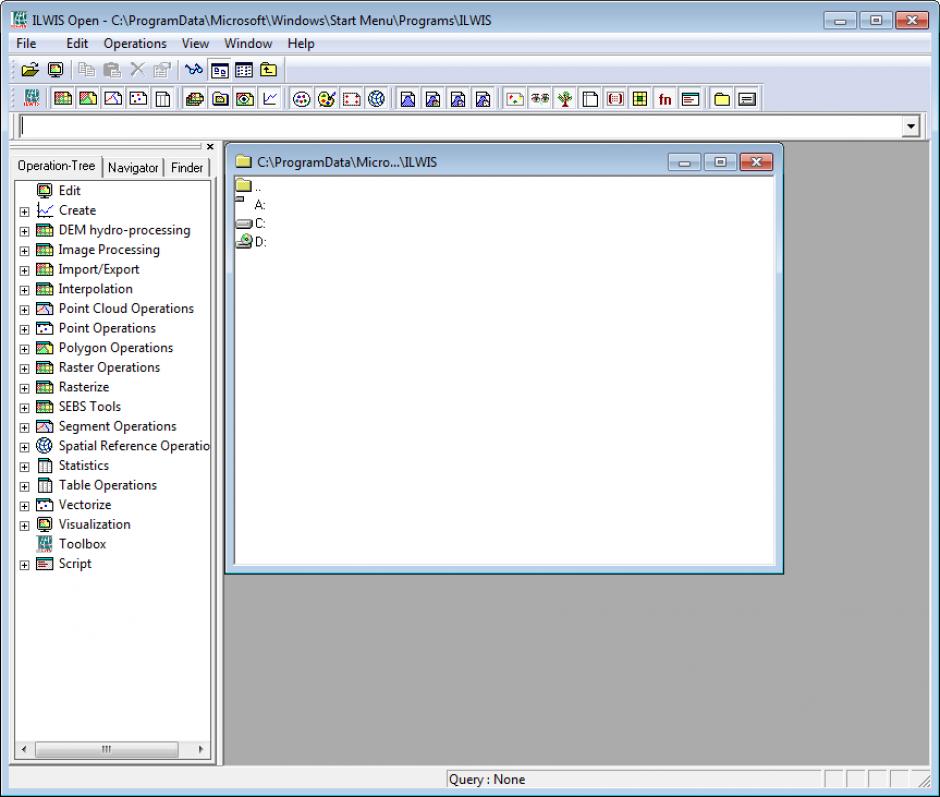
Task: Click in the command line input field
Action: [x=462, y=127]
